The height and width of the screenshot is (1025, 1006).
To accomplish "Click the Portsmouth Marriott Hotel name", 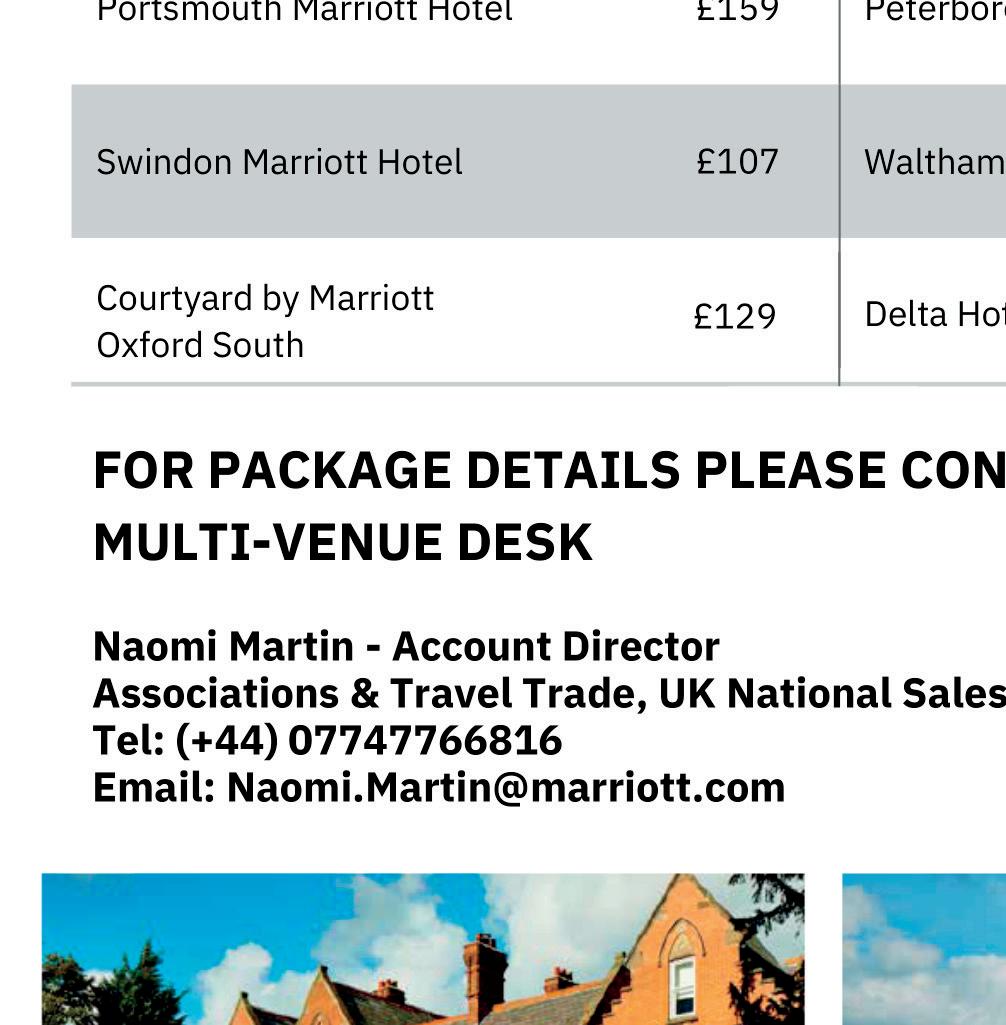I will pyautogui.click(x=304, y=12).
